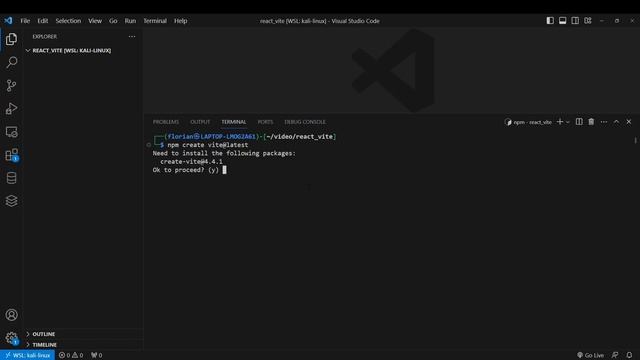Kill the terminal with trash icon

591,122
